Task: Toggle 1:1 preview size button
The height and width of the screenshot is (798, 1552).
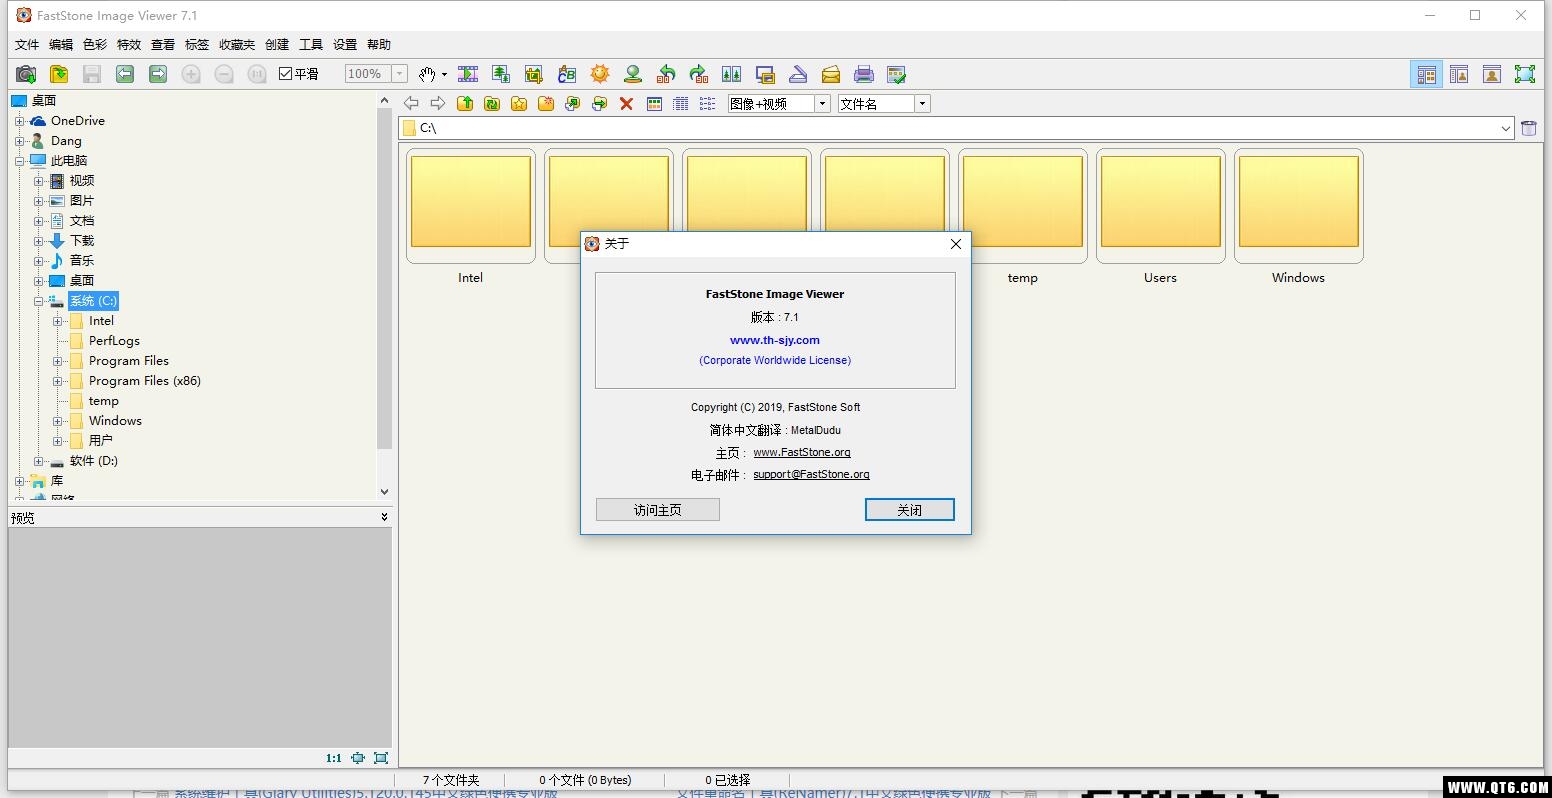Action: point(333,758)
